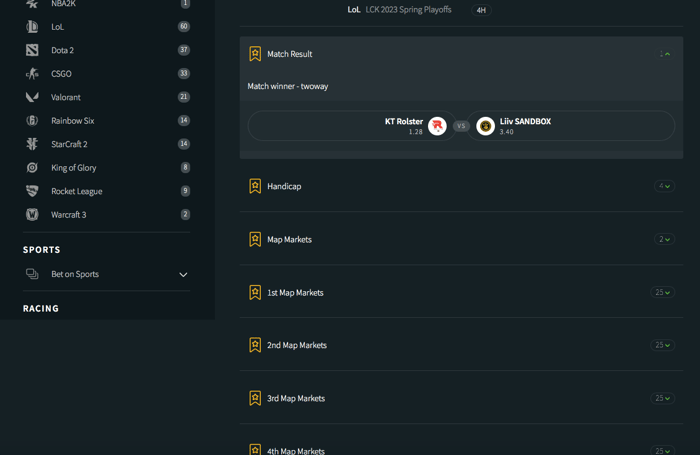Image resolution: width=700 pixels, height=455 pixels.
Task: Bookmark the 1st Map Markets group
Action: point(255,292)
